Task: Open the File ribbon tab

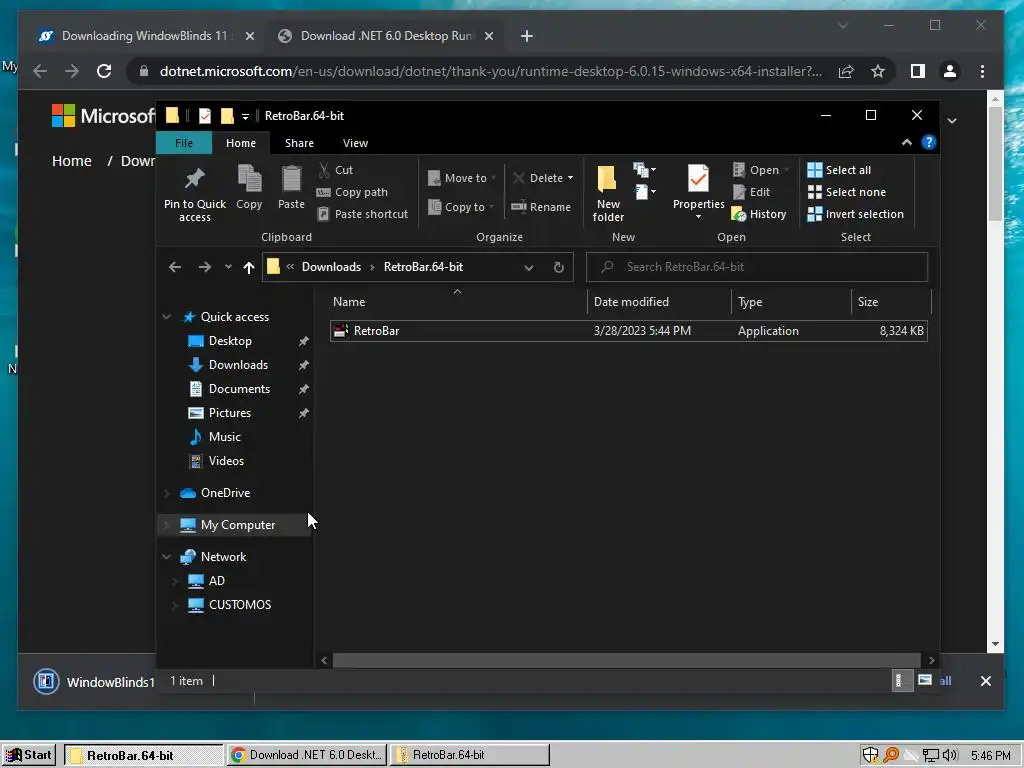Action: [184, 143]
